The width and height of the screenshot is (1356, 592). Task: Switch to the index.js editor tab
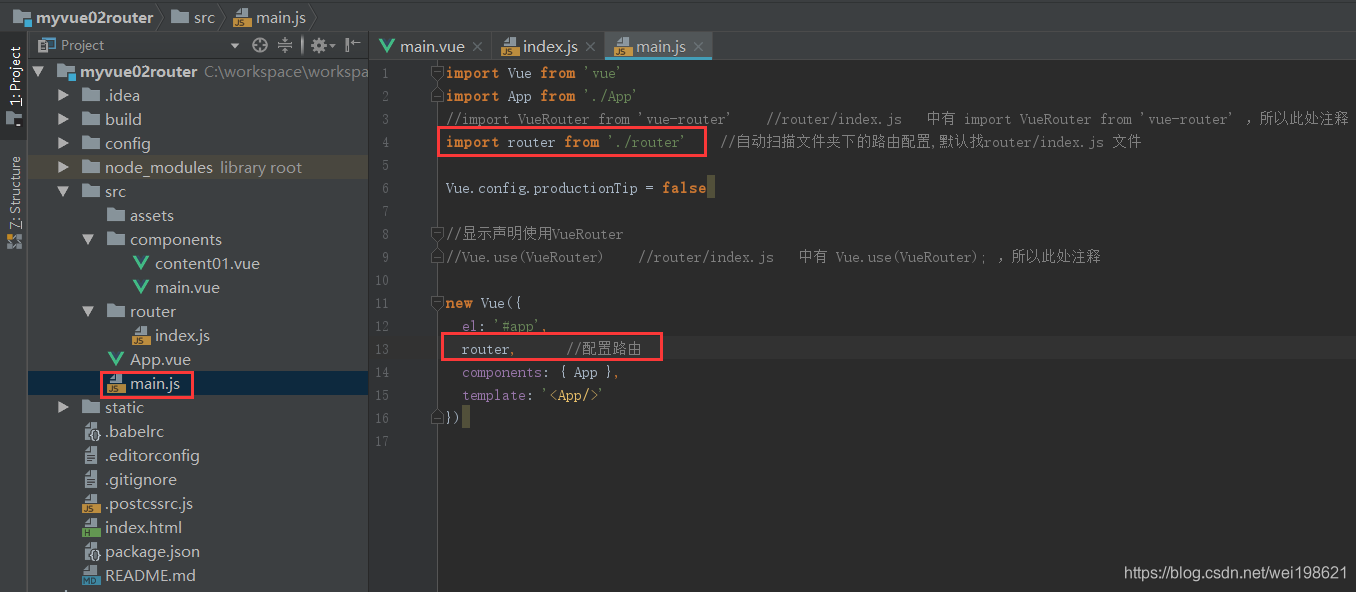point(549,46)
